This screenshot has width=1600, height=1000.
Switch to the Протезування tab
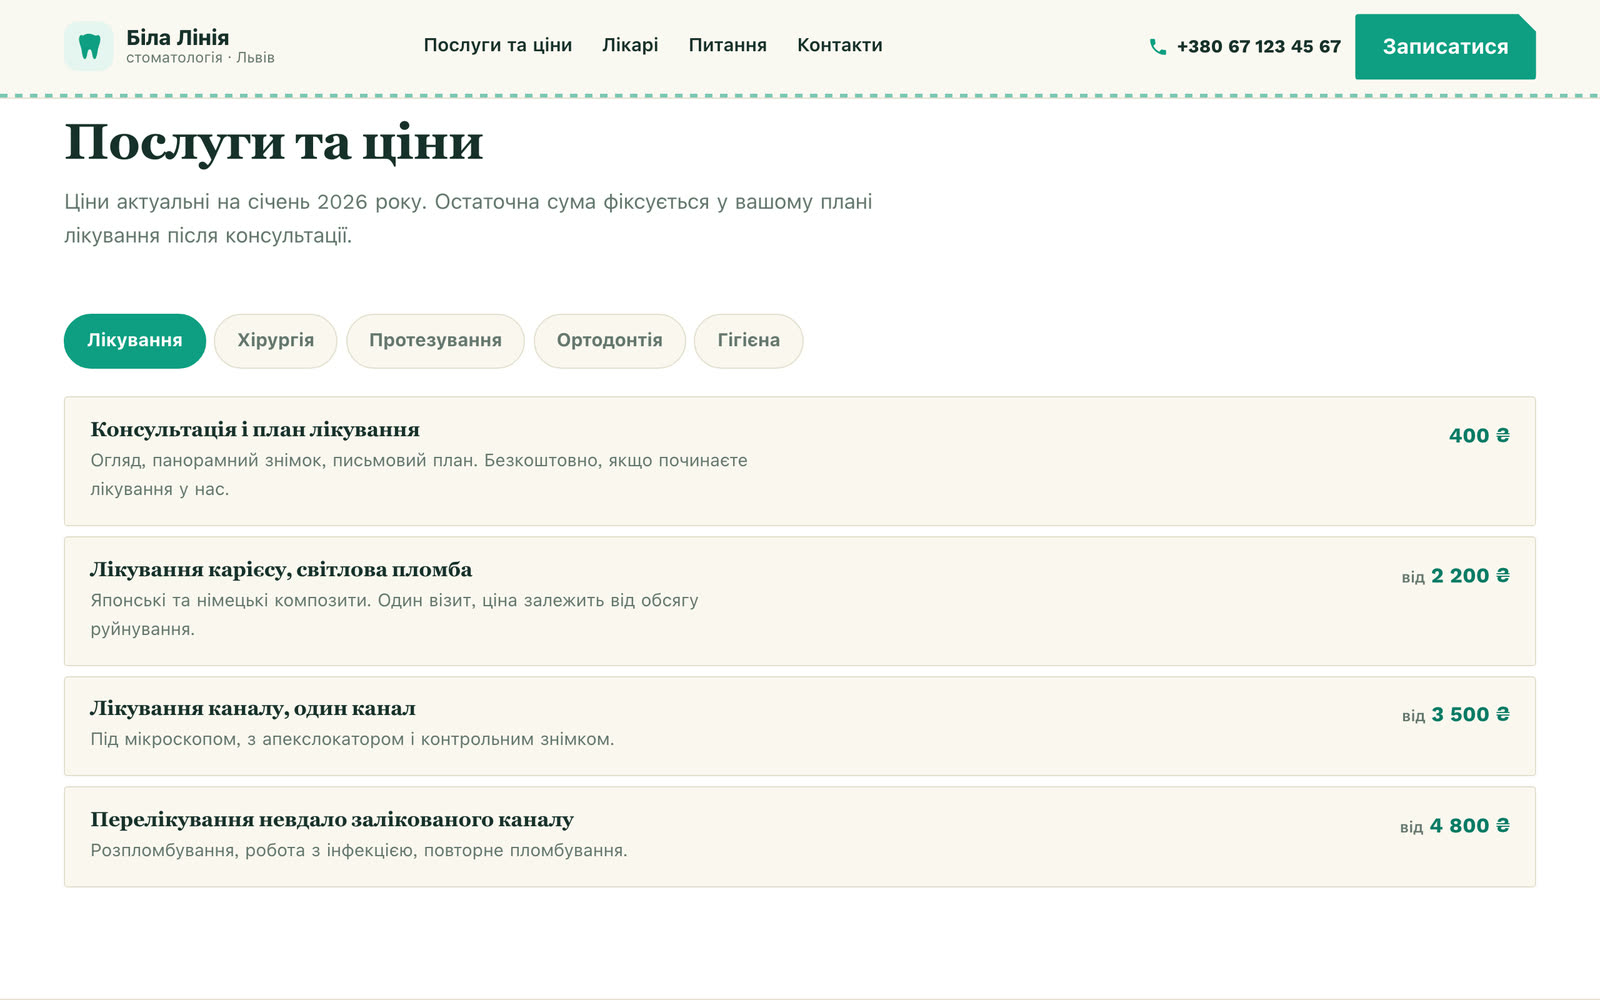point(435,341)
